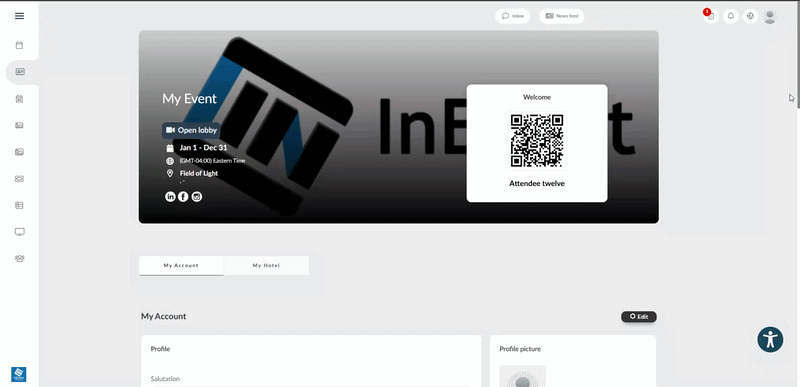Click the calendar icon beside Jan 1 - Dec 31

(170, 148)
